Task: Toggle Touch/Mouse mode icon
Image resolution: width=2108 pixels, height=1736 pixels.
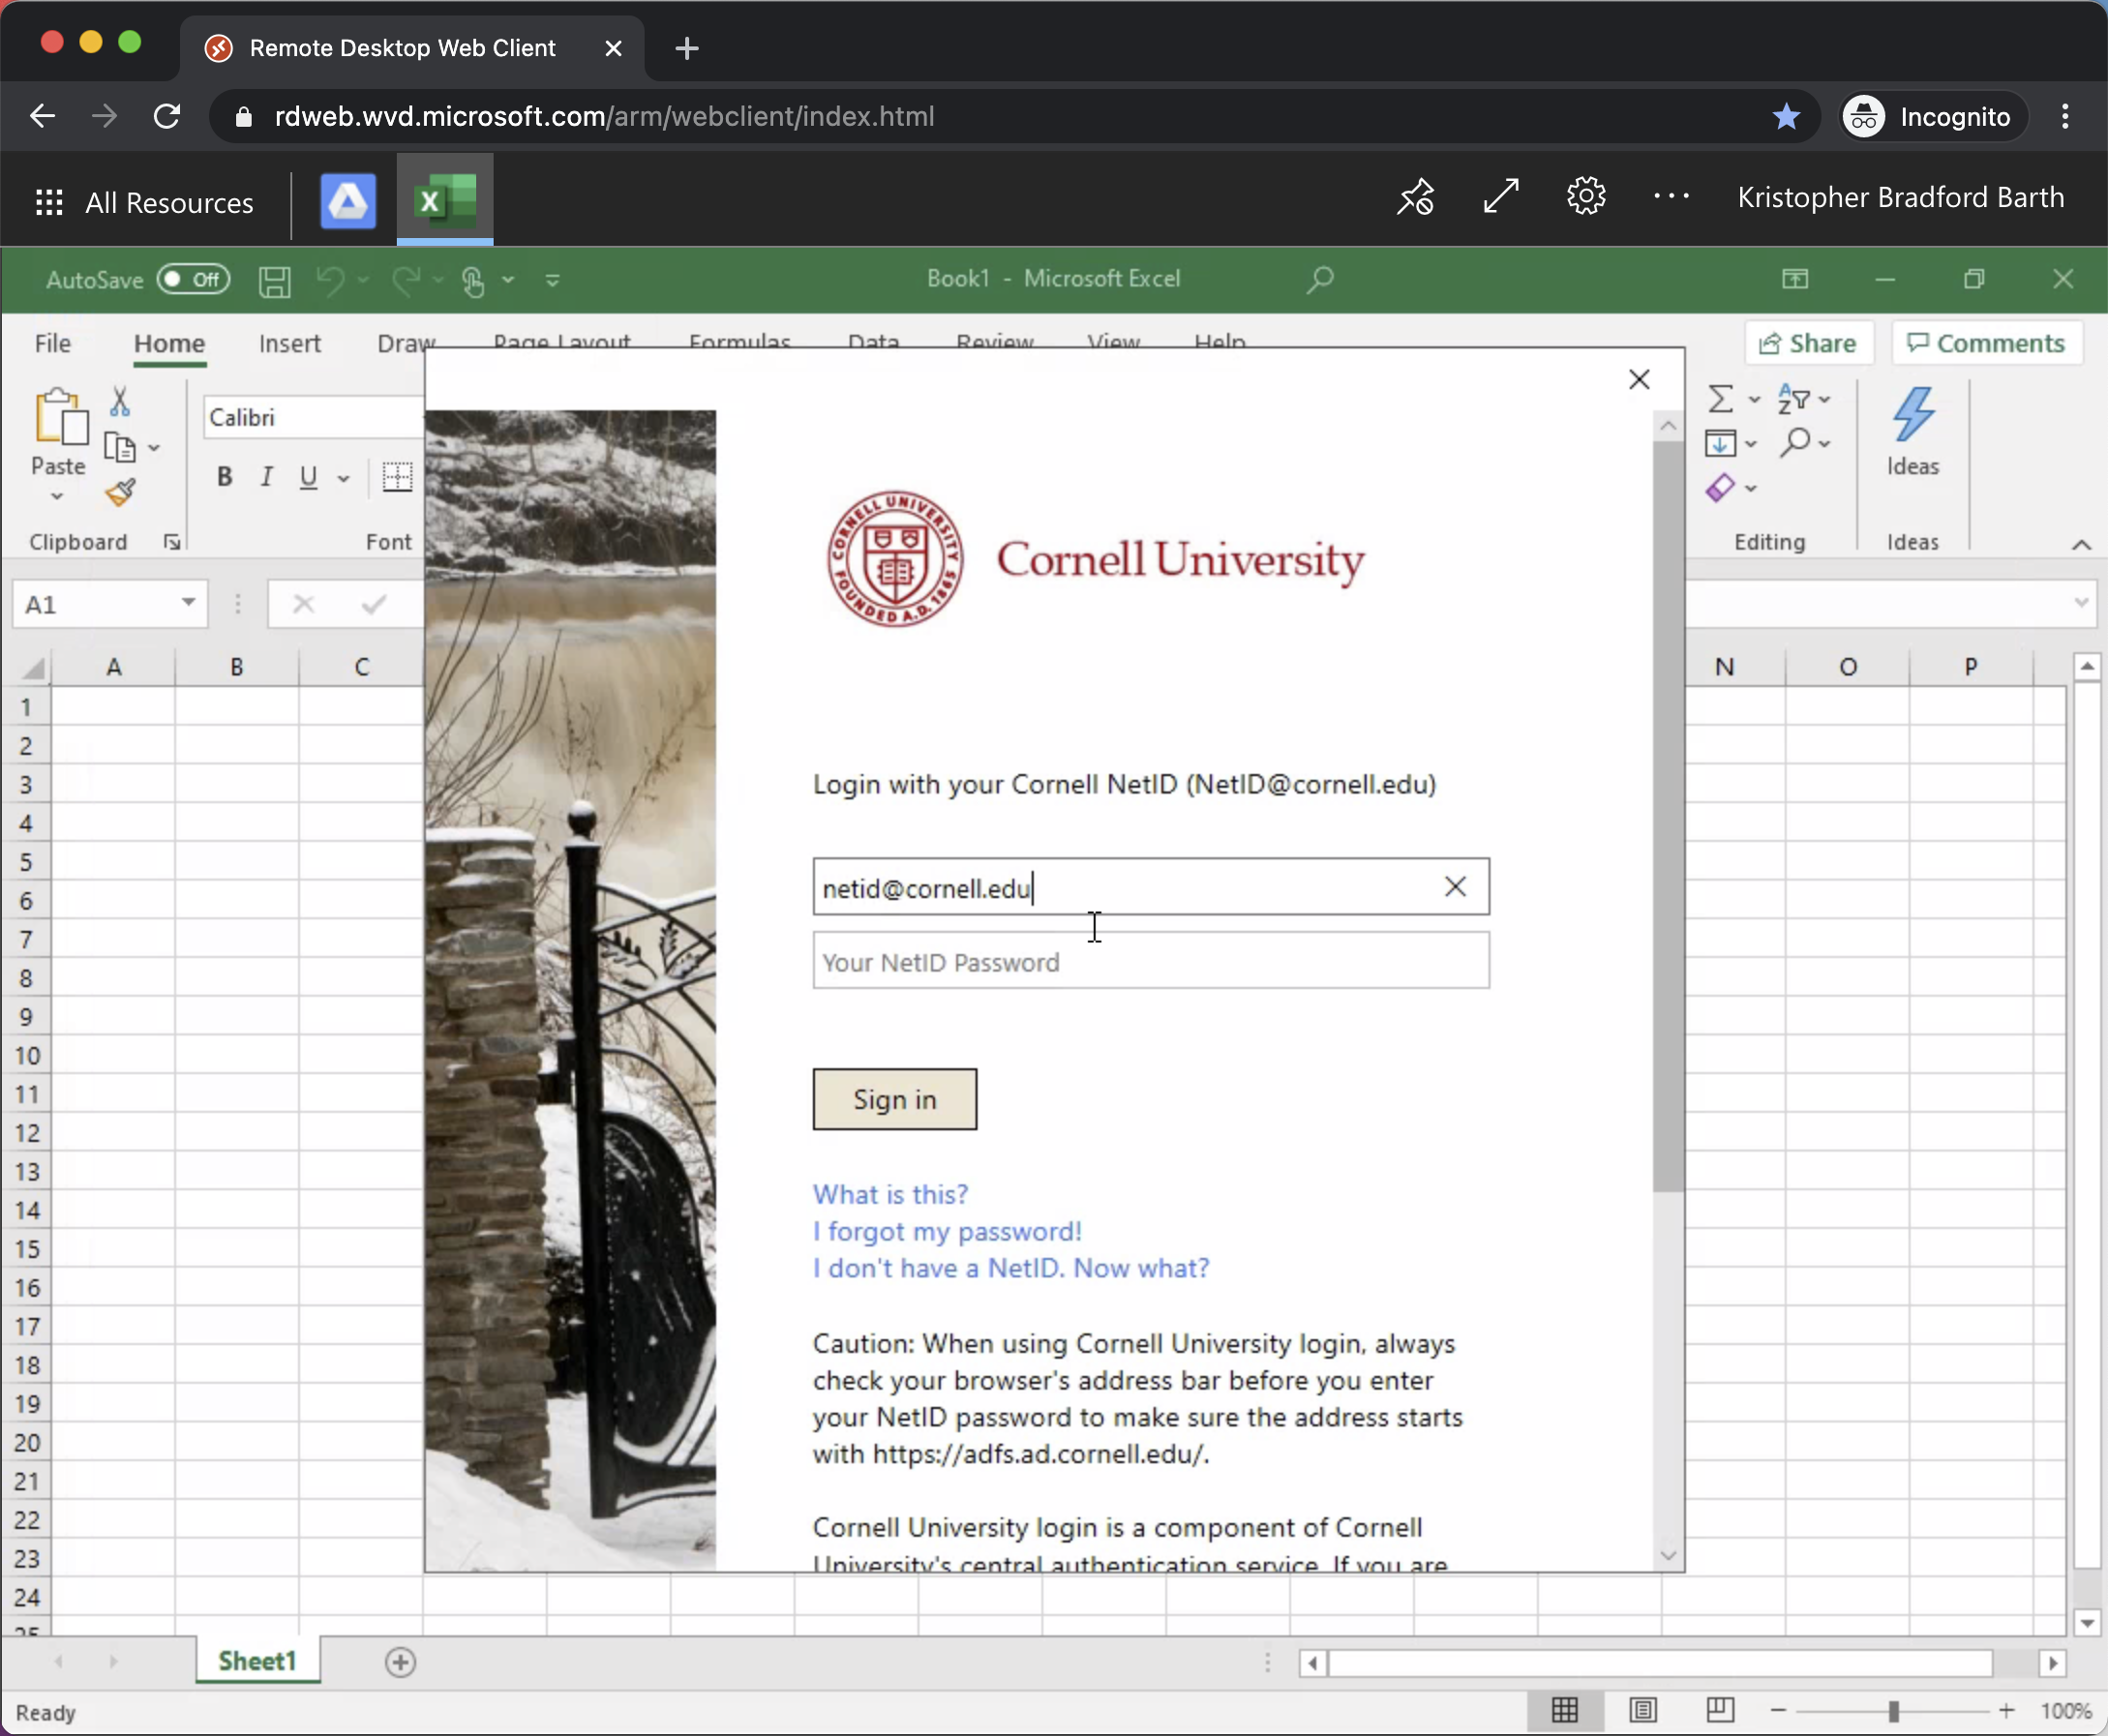Action: (474, 280)
